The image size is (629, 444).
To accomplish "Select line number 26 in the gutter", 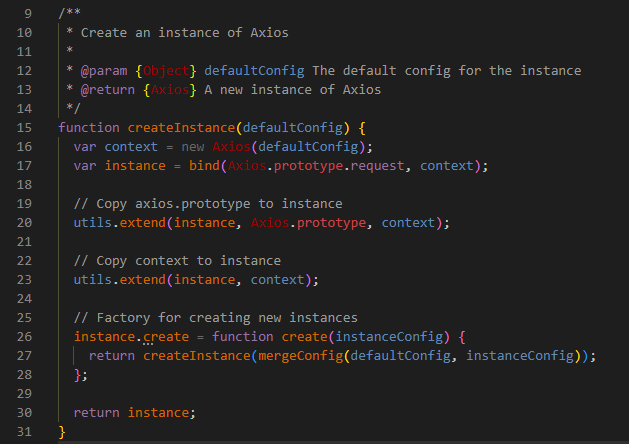I will click(25, 336).
